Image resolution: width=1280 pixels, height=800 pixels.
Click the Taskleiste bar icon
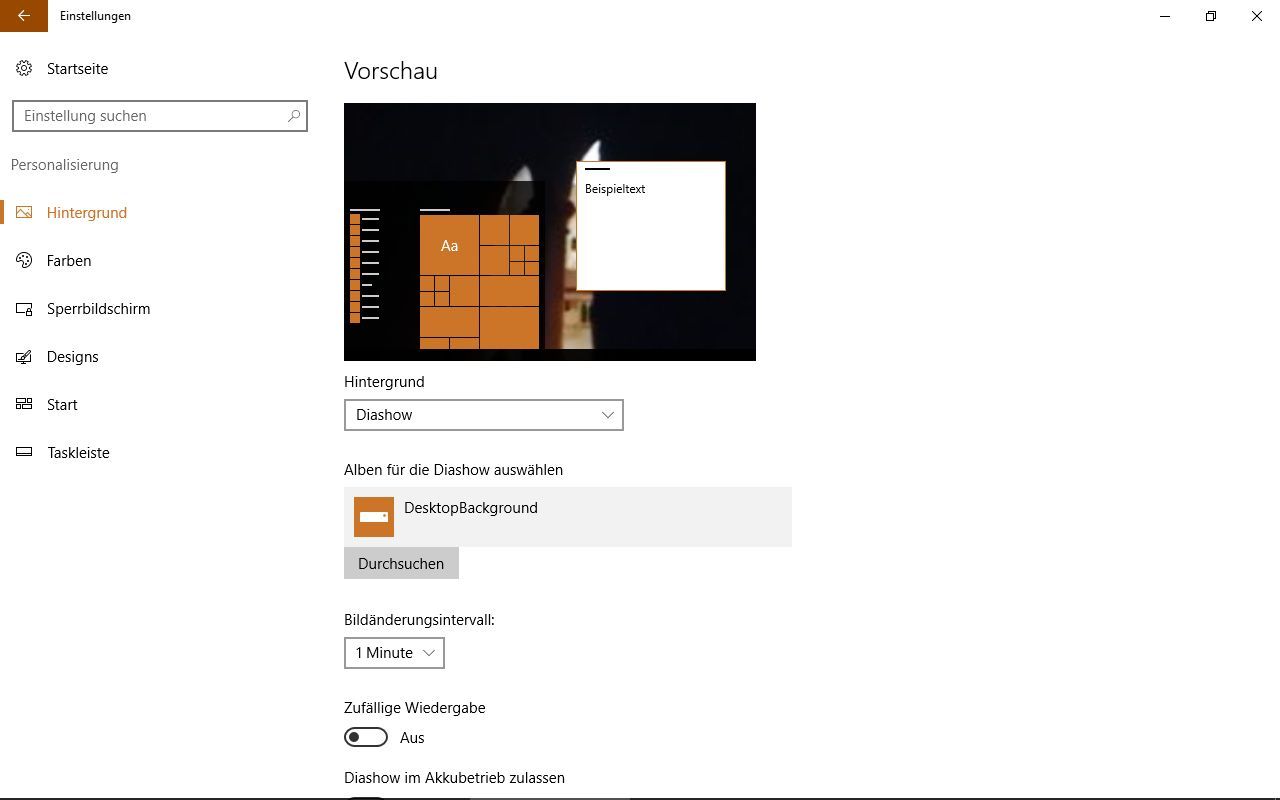(x=25, y=453)
